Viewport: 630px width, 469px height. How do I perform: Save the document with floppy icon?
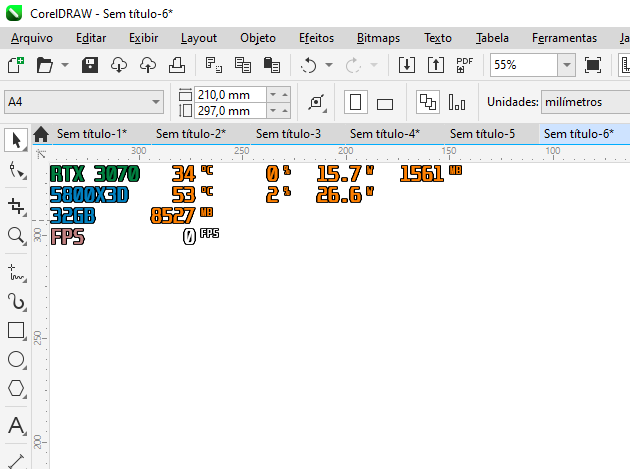(x=90, y=65)
